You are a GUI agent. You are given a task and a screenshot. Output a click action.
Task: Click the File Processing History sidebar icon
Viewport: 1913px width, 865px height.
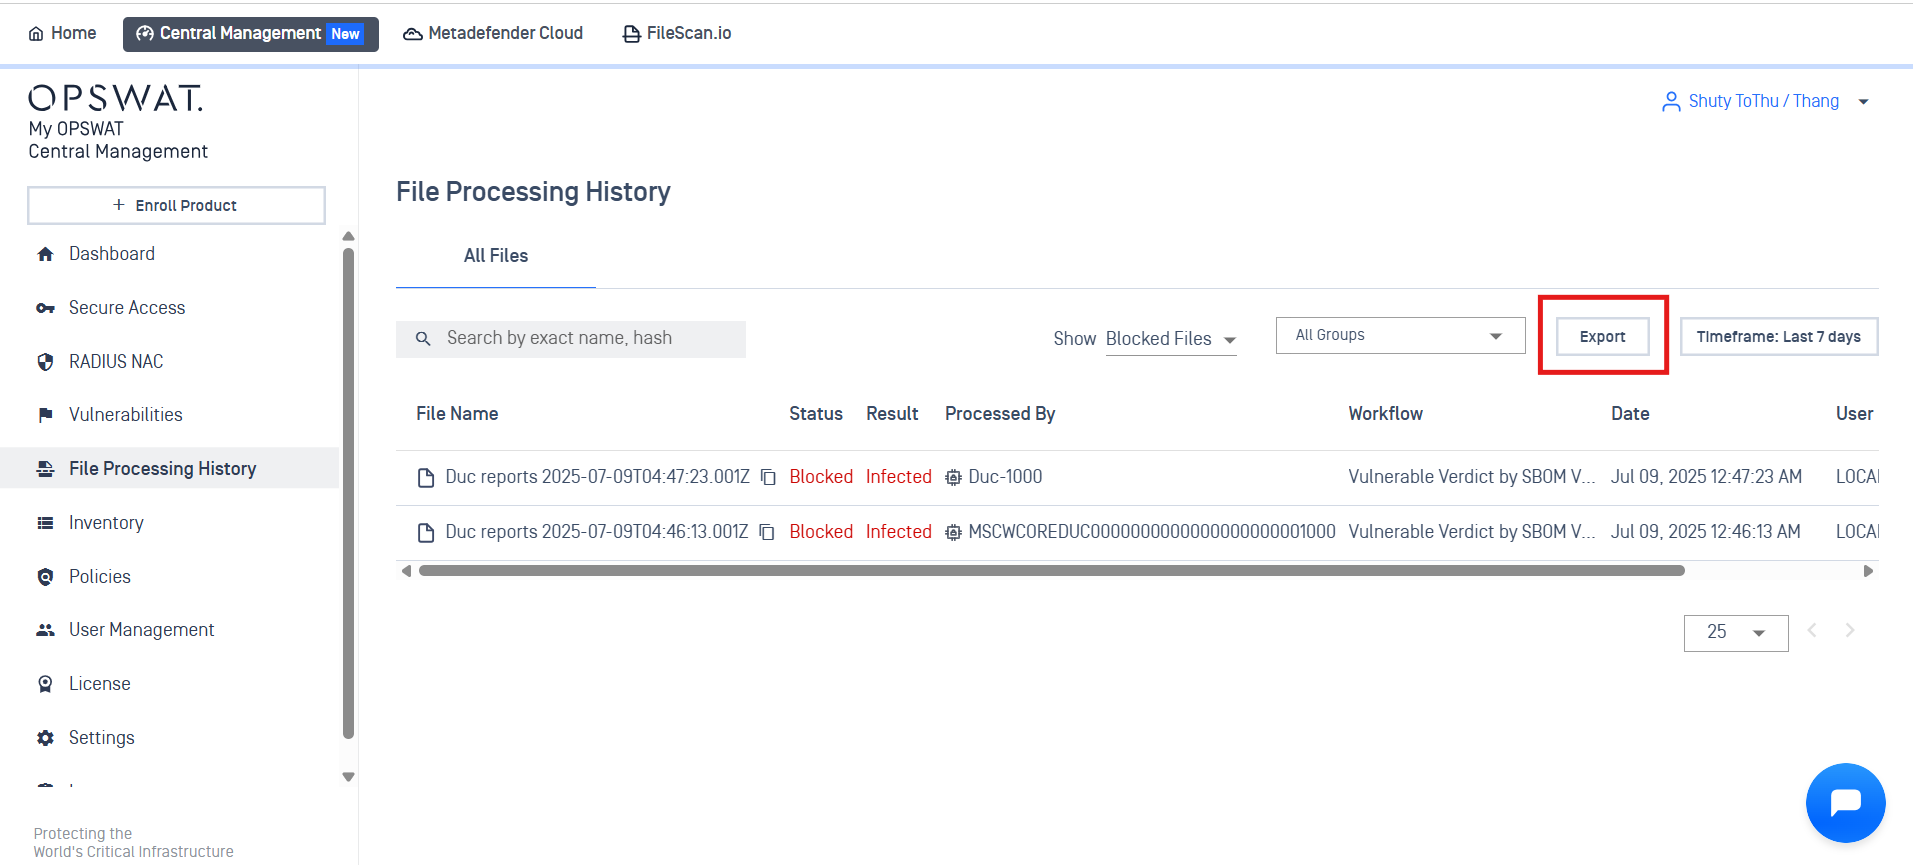point(45,469)
